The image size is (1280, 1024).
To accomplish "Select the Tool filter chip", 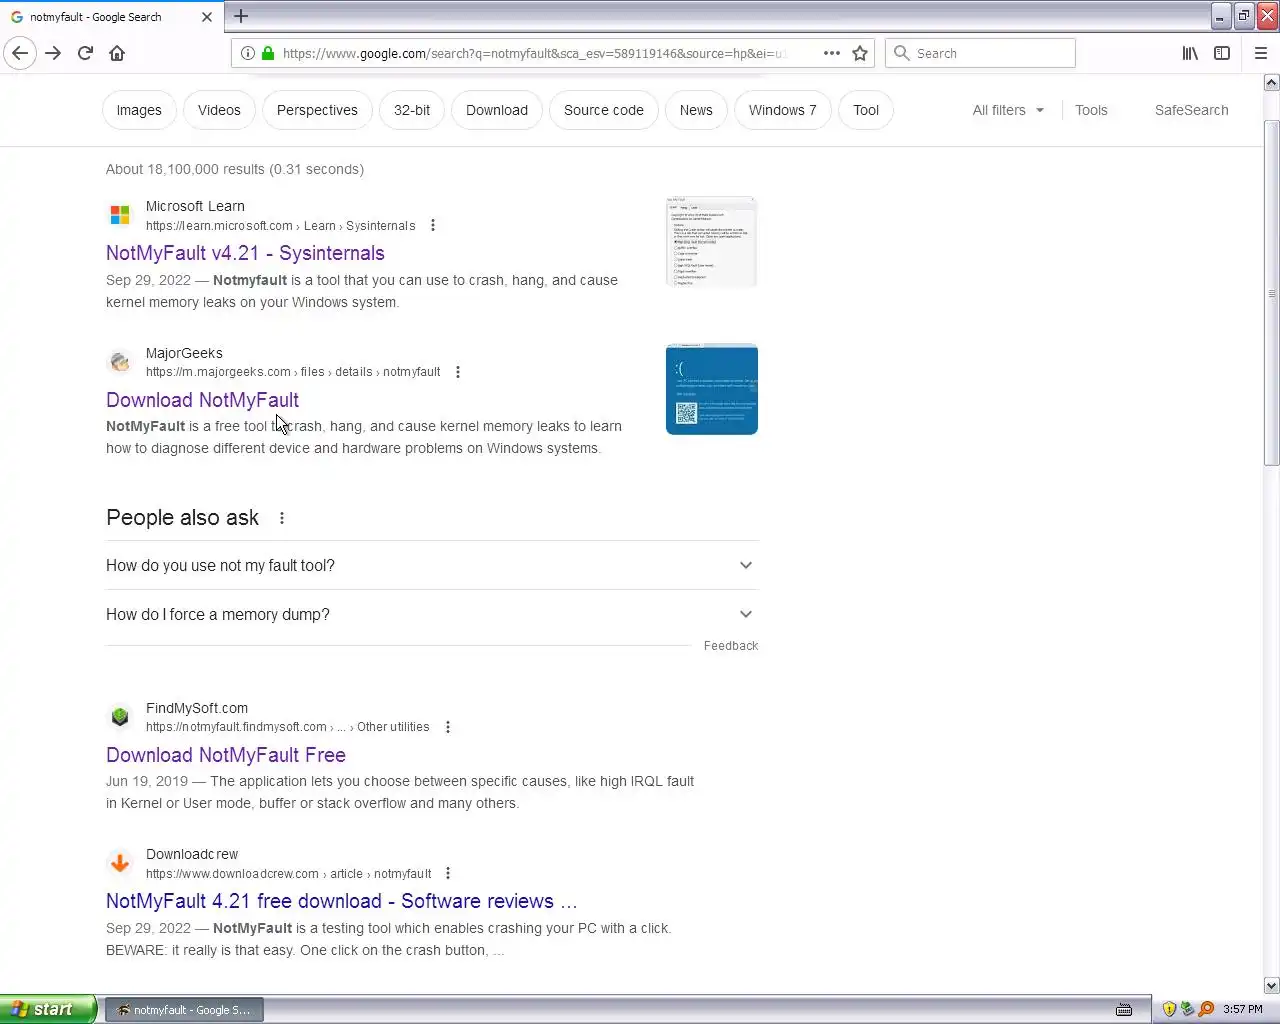I will (x=866, y=110).
